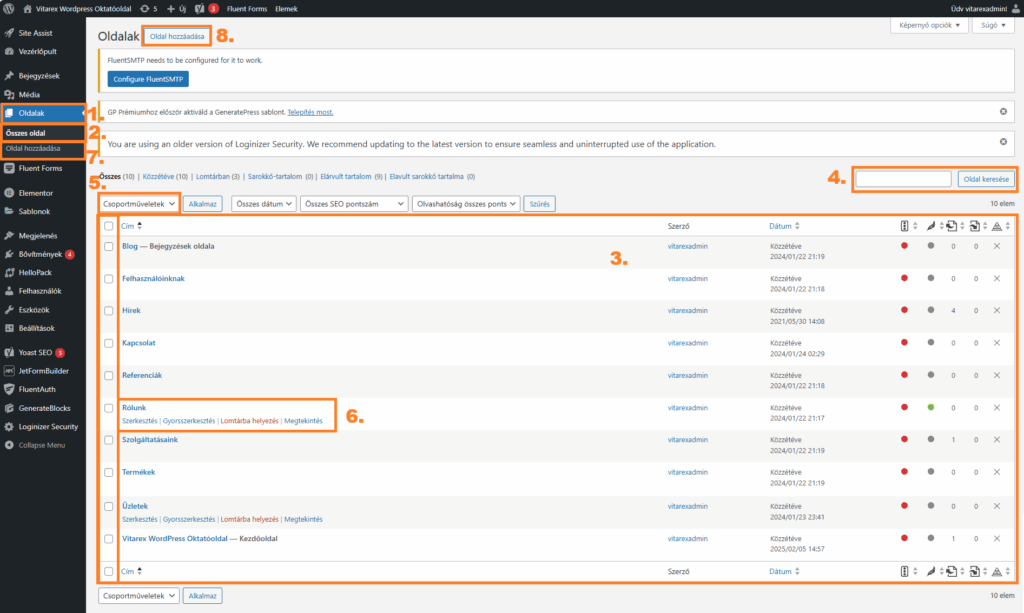The image size is (1024, 613).
Task: Open the WordPress logo menu in admin bar
Action: click(9, 8)
